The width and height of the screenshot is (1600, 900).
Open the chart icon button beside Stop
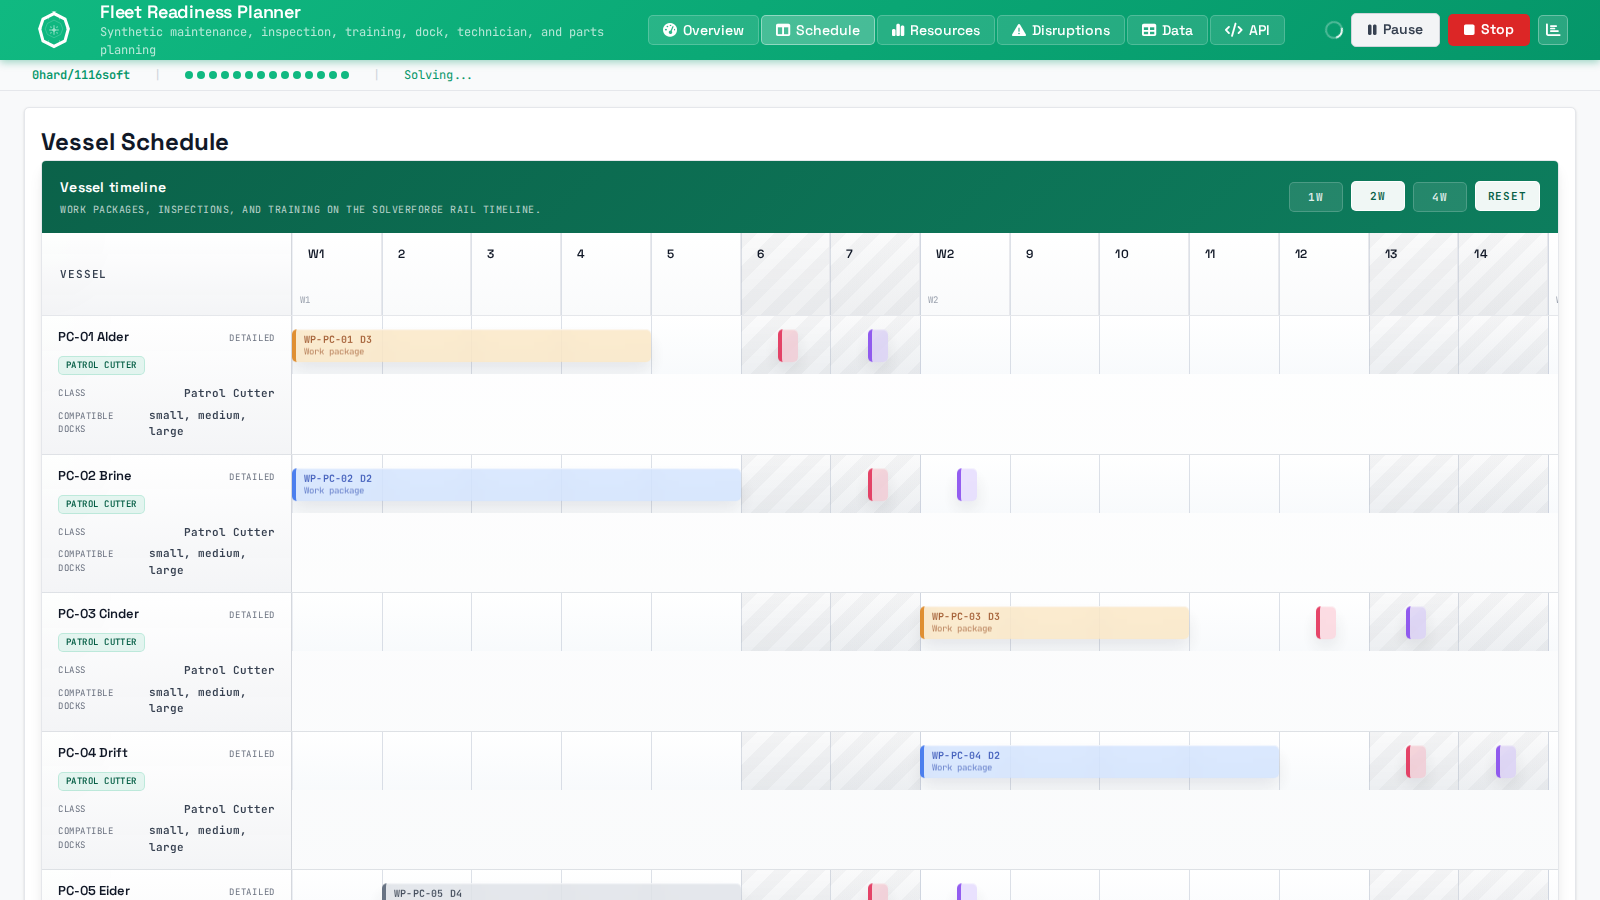click(x=1553, y=30)
